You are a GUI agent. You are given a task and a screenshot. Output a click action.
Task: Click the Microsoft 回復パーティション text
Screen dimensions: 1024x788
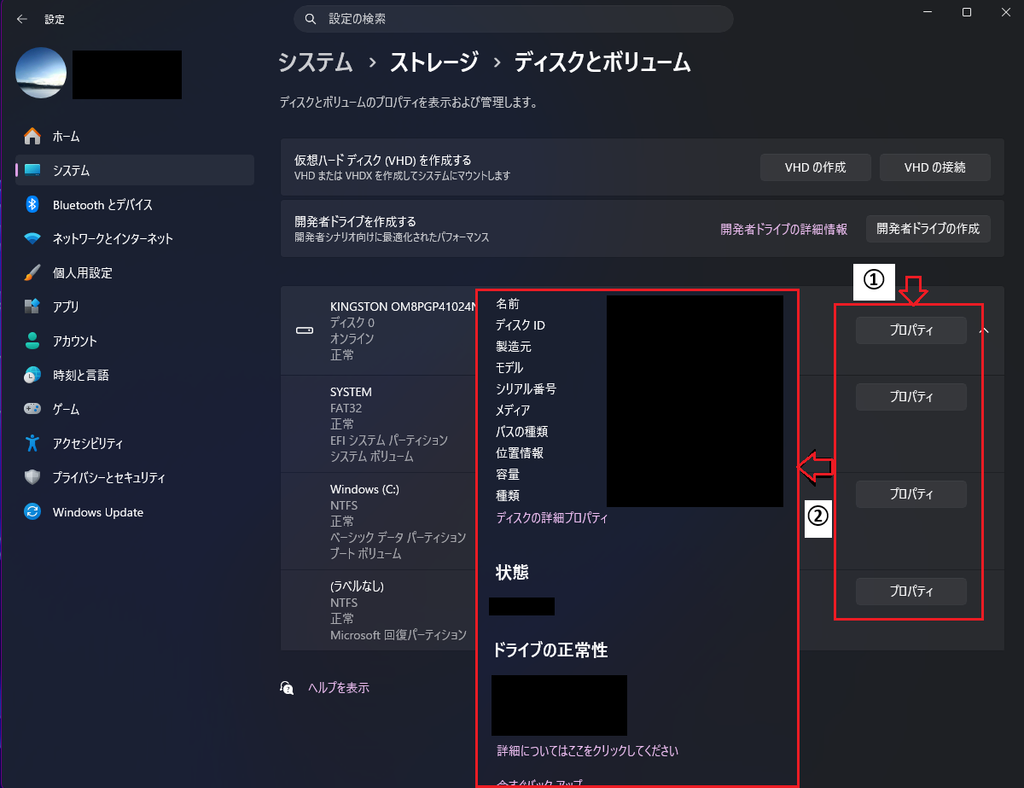398,635
